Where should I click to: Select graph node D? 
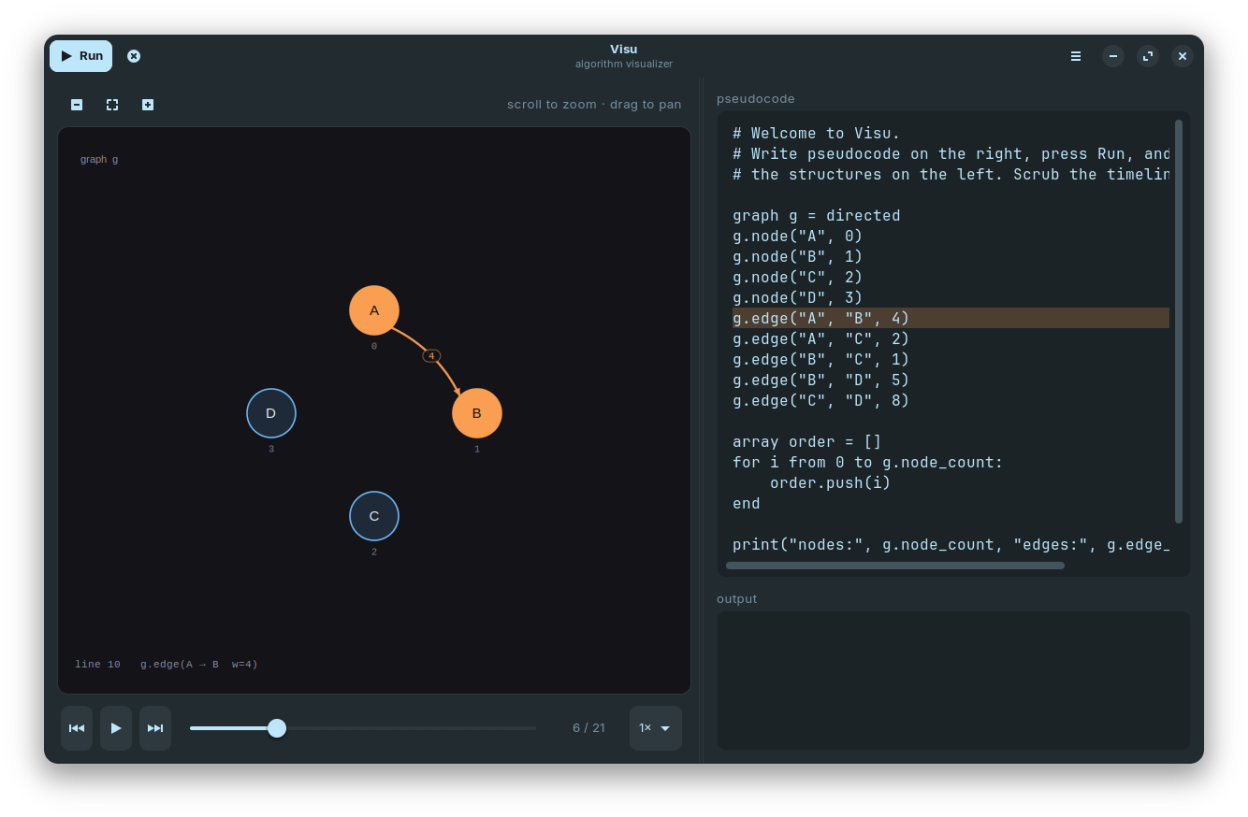271,413
